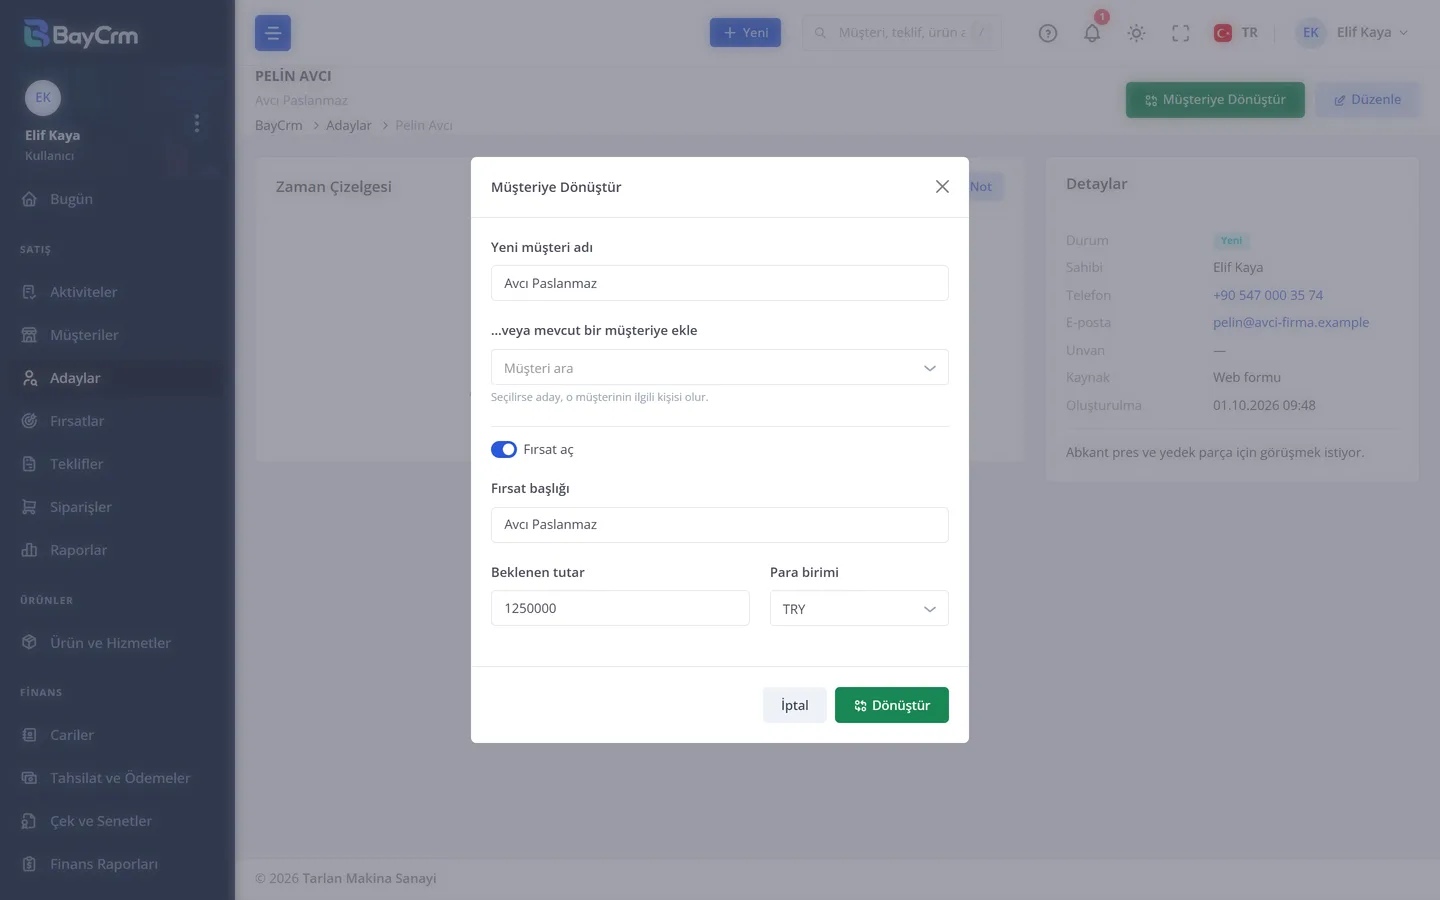Cancel with the İptal button
This screenshot has width=1440, height=900.
tap(795, 705)
